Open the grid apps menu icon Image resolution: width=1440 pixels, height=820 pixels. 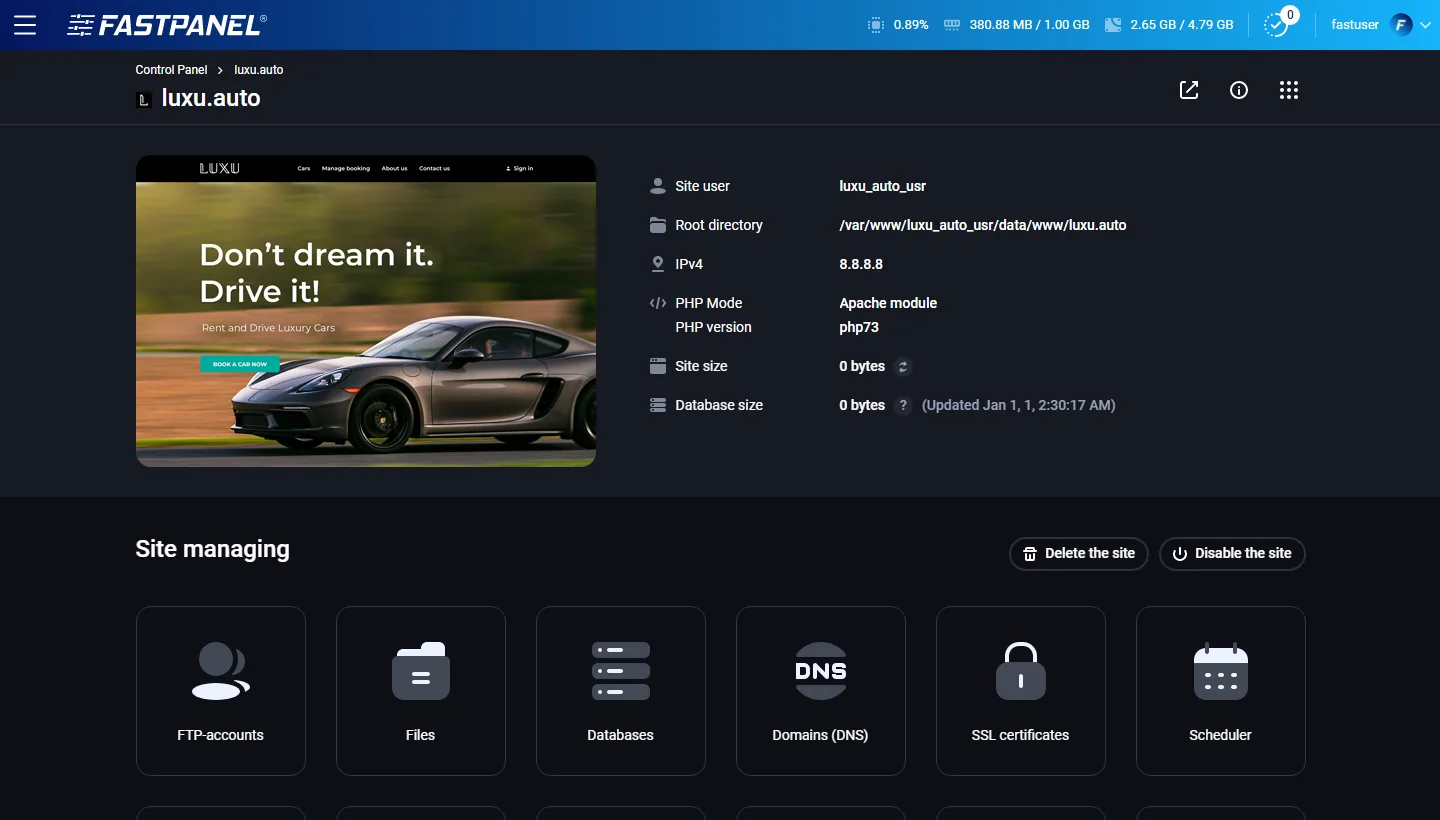point(1289,90)
